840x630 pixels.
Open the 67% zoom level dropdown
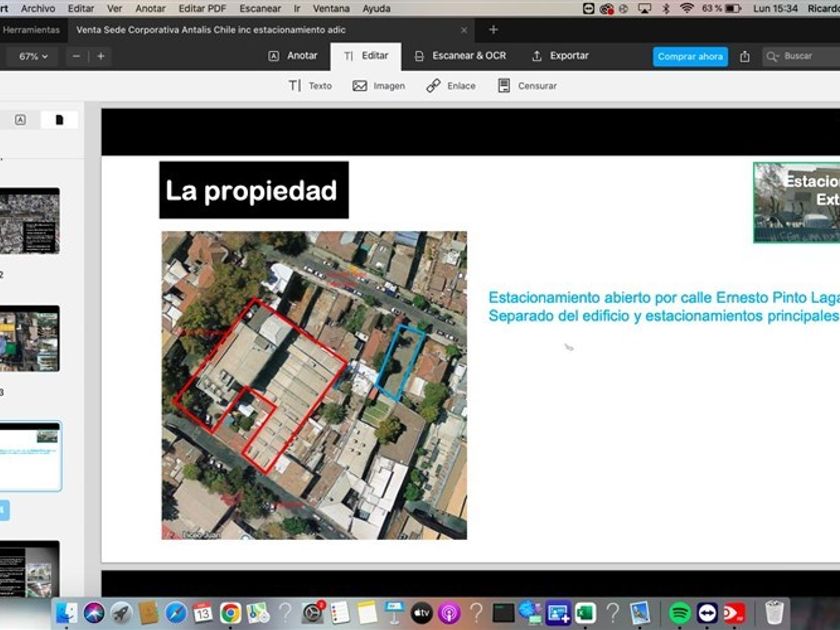33,56
